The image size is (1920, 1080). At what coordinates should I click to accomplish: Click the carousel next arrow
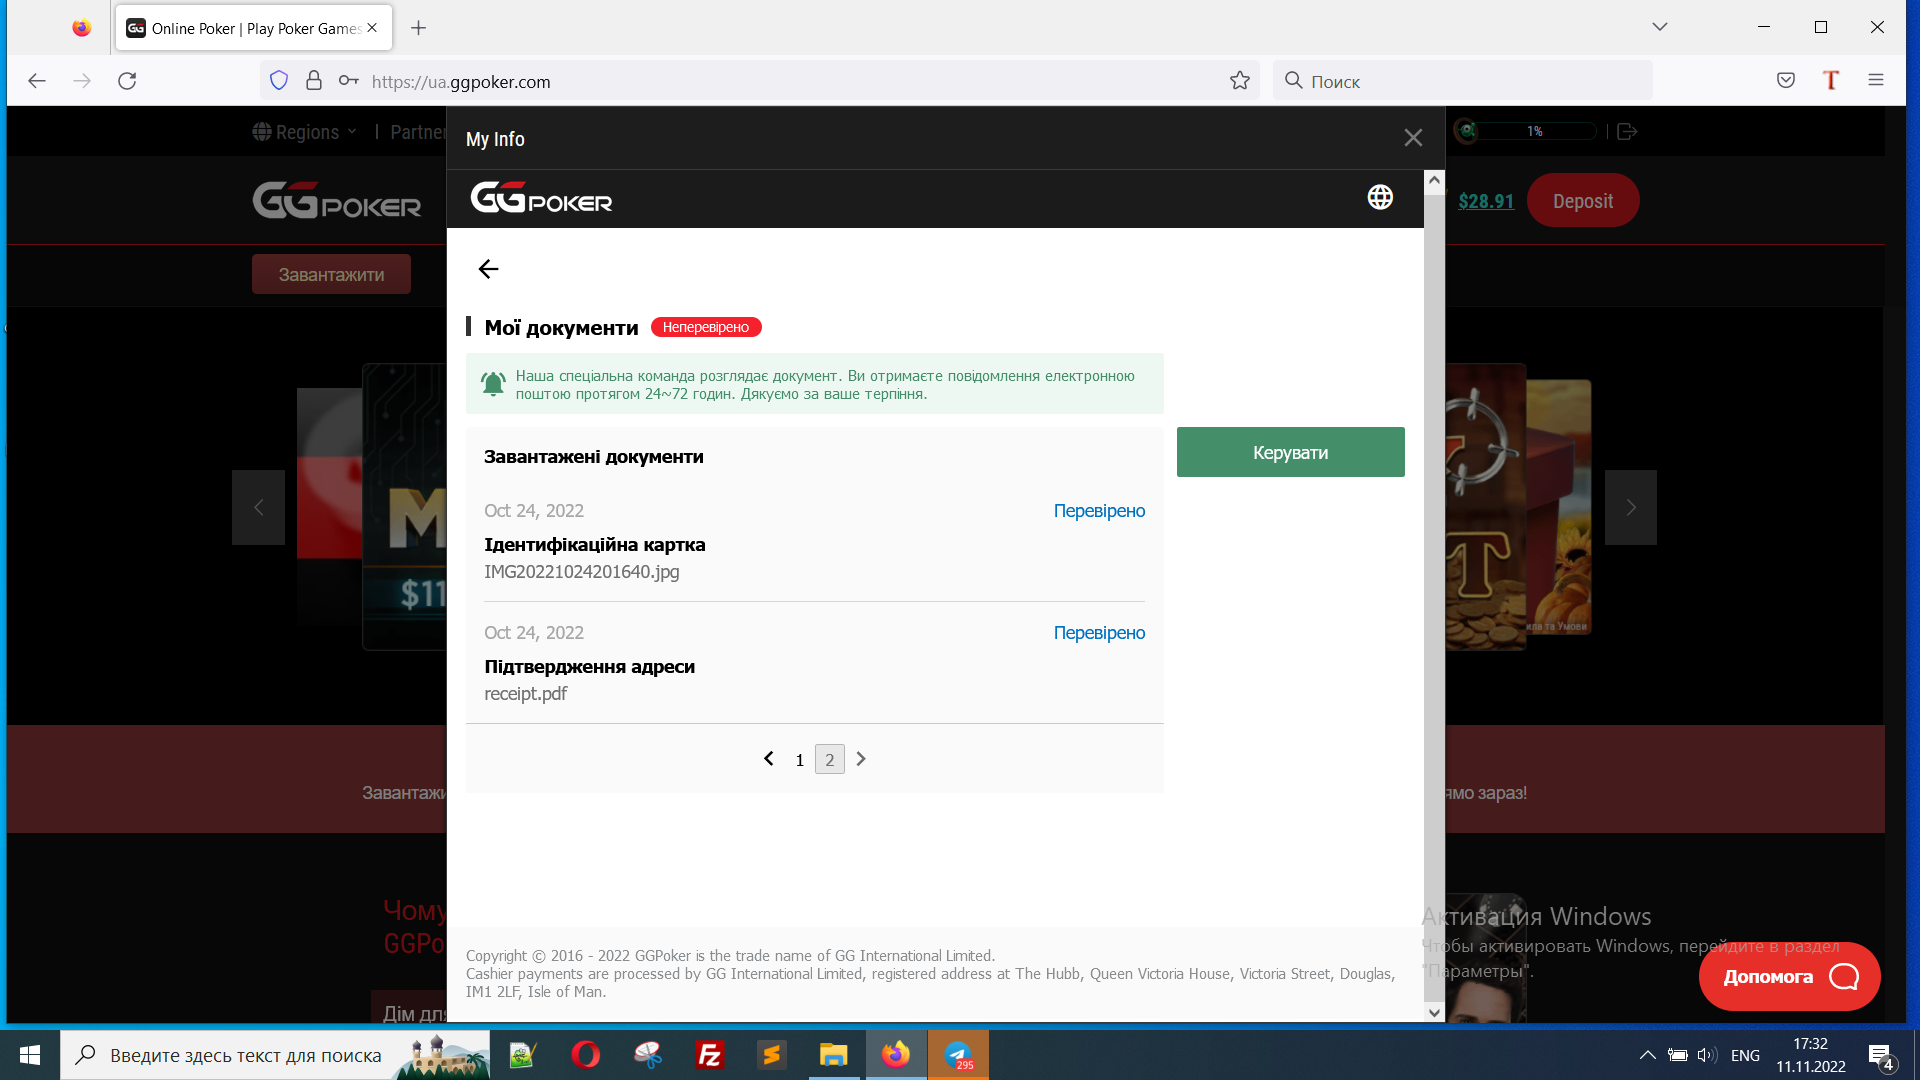click(1631, 508)
